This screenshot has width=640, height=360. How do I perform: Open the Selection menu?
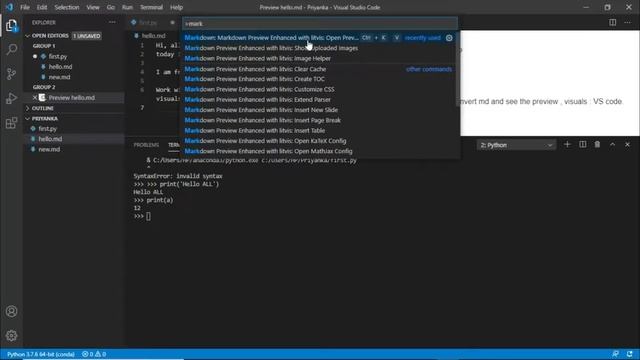67,7
